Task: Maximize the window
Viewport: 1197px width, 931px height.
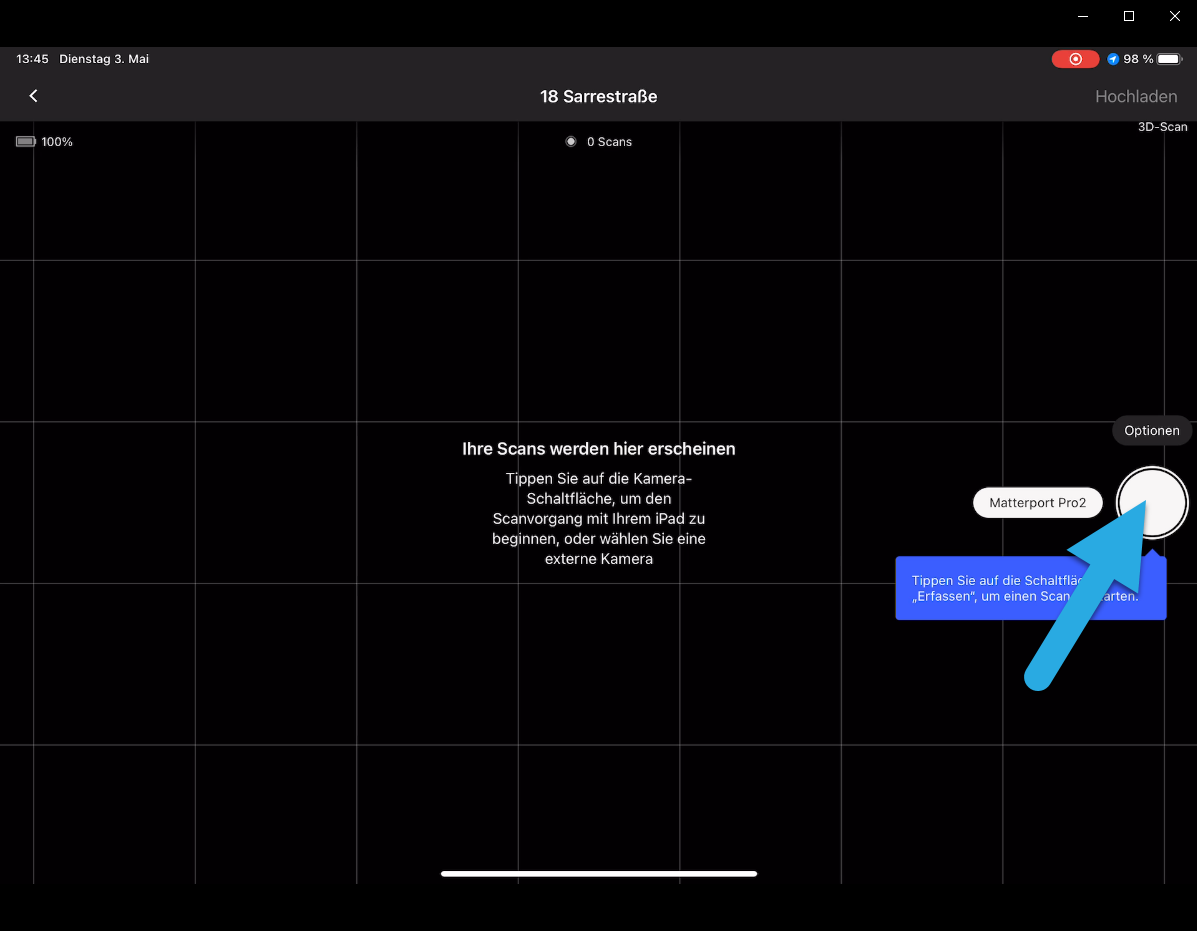Action: click(x=1128, y=16)
